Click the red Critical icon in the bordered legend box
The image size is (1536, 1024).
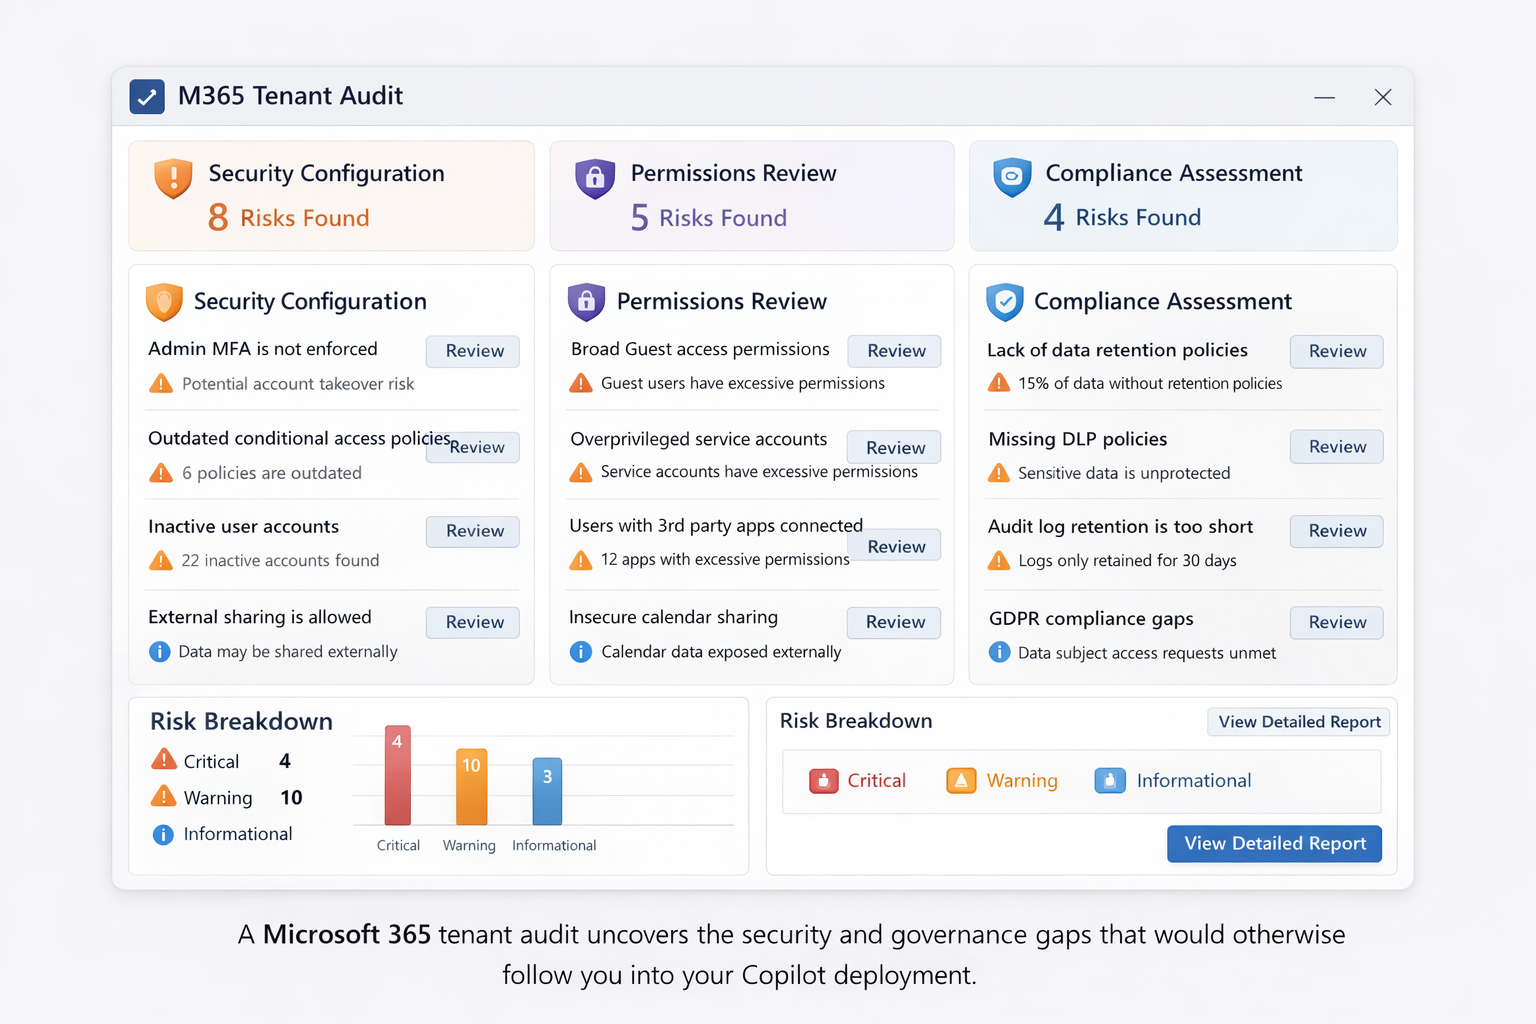pyautogui.click(x=824, y=781)
